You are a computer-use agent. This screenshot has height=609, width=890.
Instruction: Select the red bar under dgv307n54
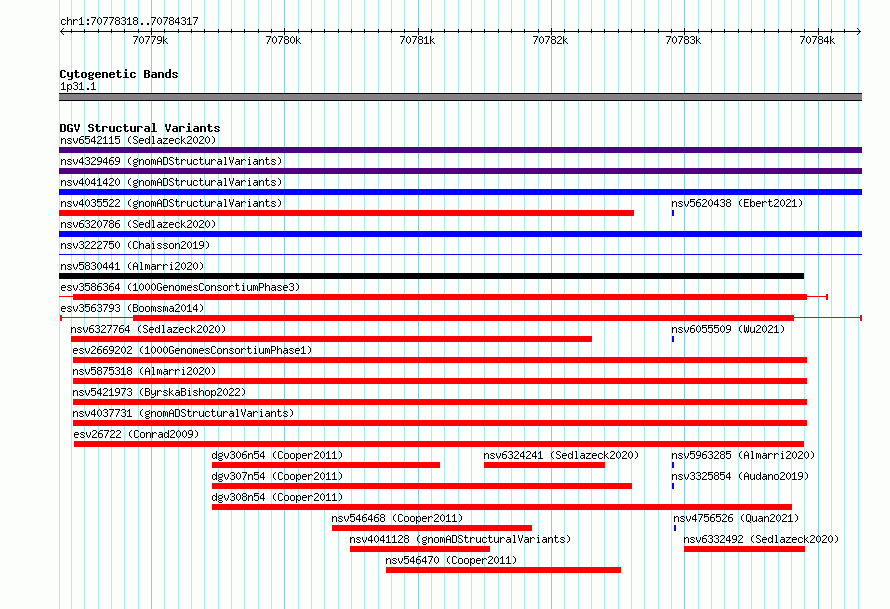coord(422,486)
